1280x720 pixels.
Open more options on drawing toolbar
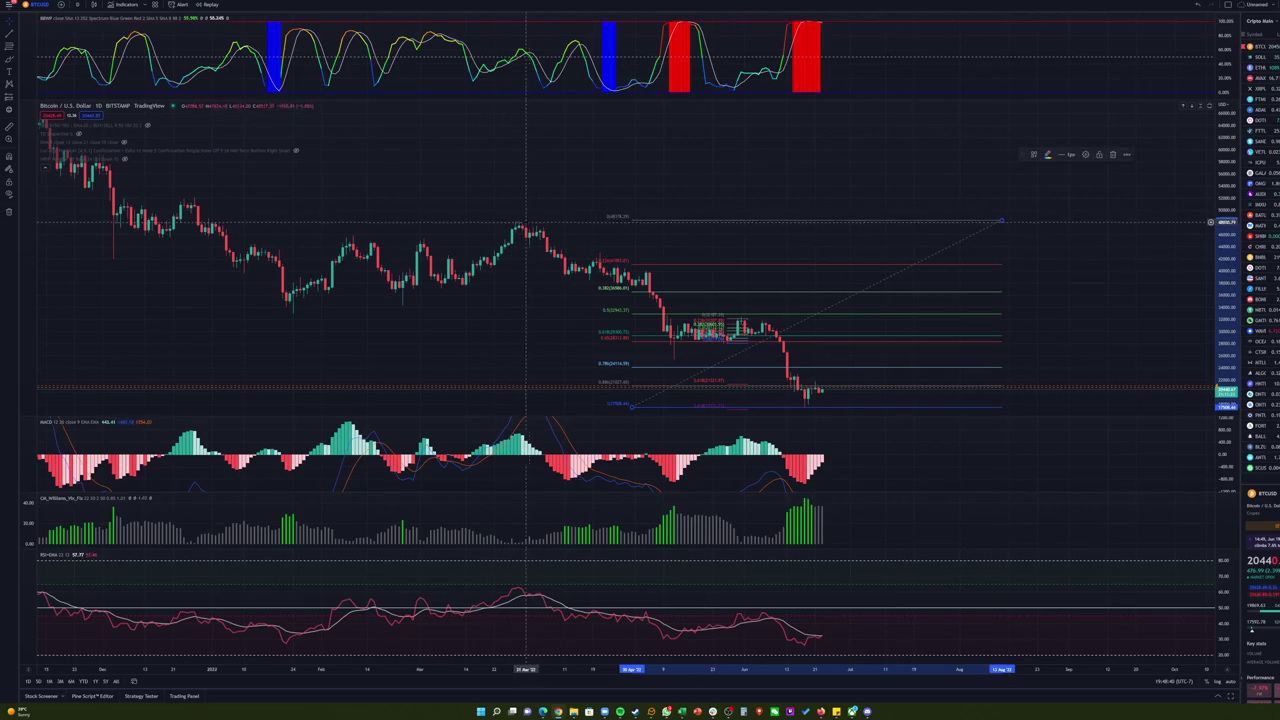1127,154
